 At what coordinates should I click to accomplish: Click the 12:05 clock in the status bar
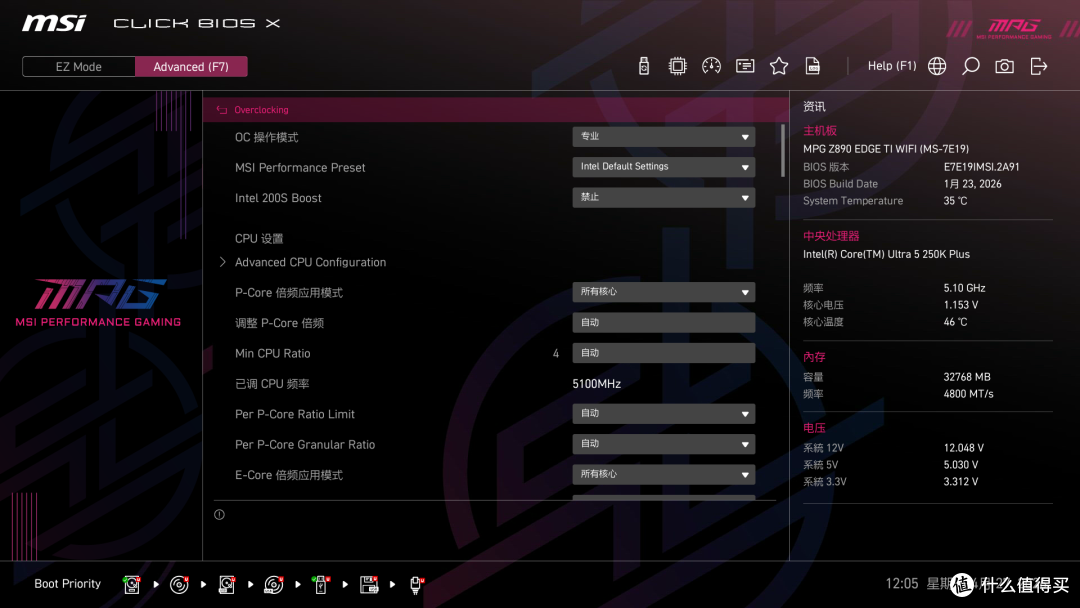[x=902, y=583]
